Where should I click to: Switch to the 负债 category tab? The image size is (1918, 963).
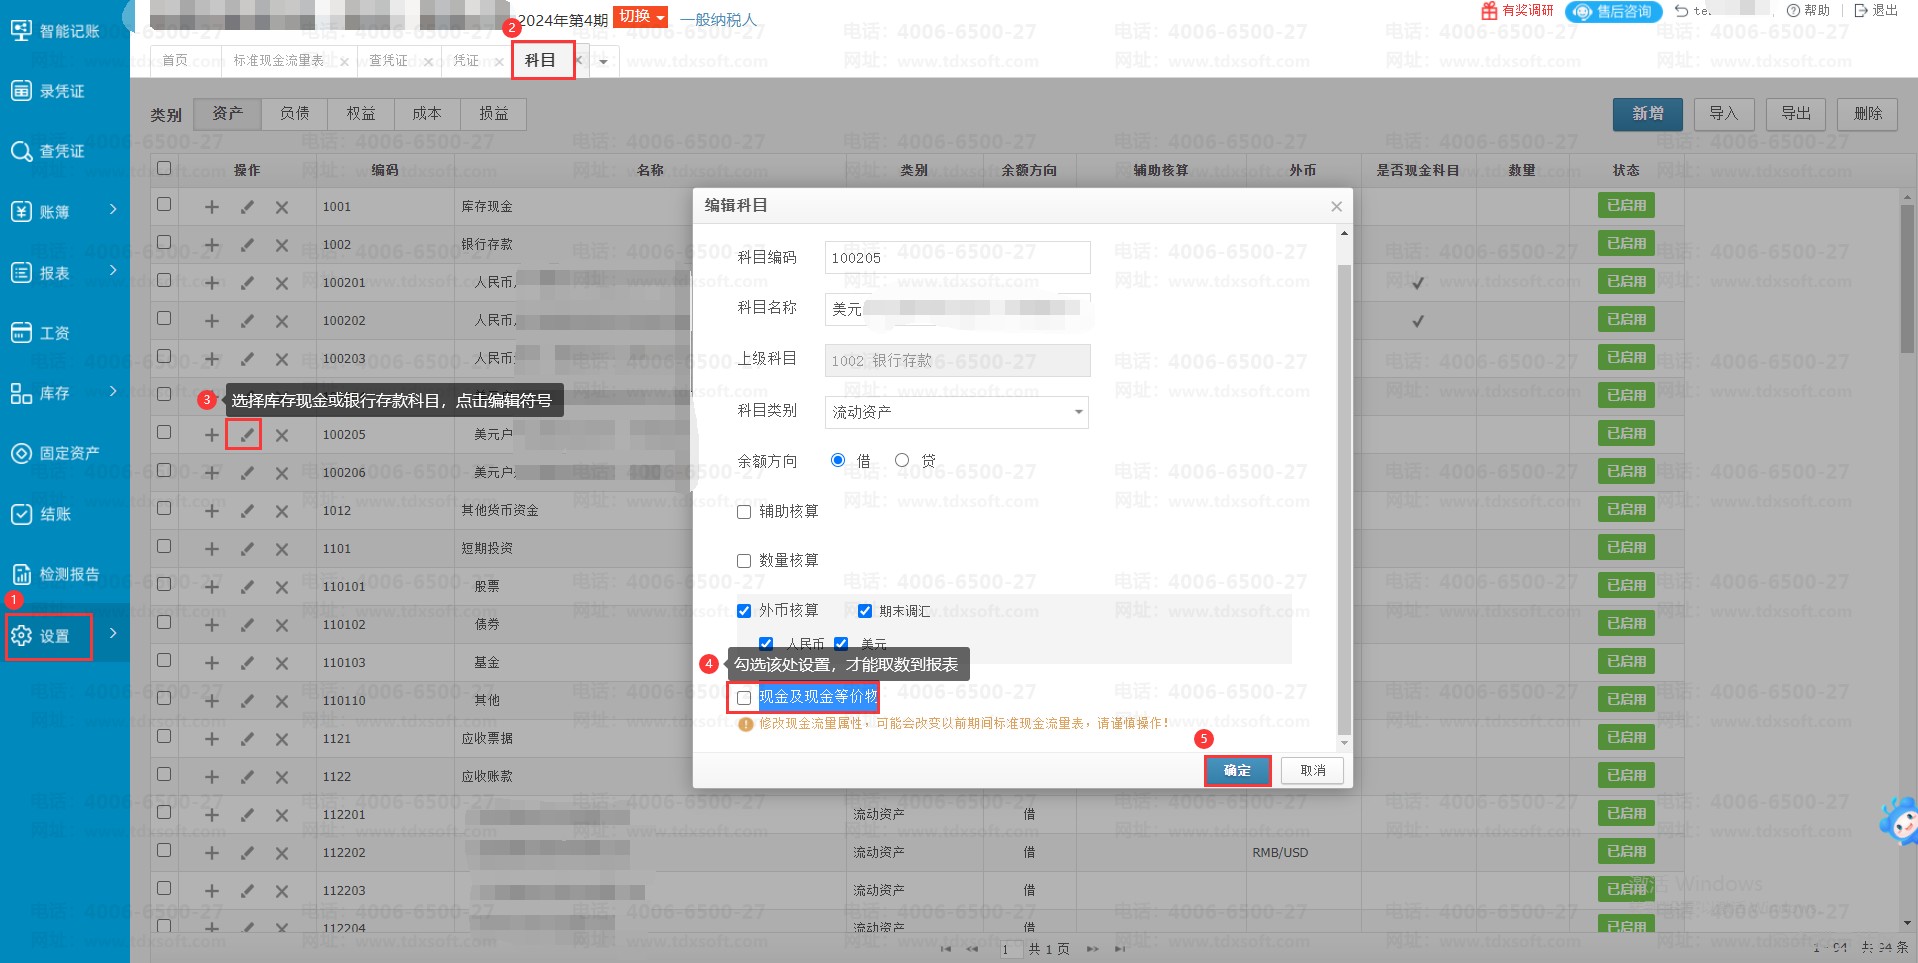(x=294, y=114)
